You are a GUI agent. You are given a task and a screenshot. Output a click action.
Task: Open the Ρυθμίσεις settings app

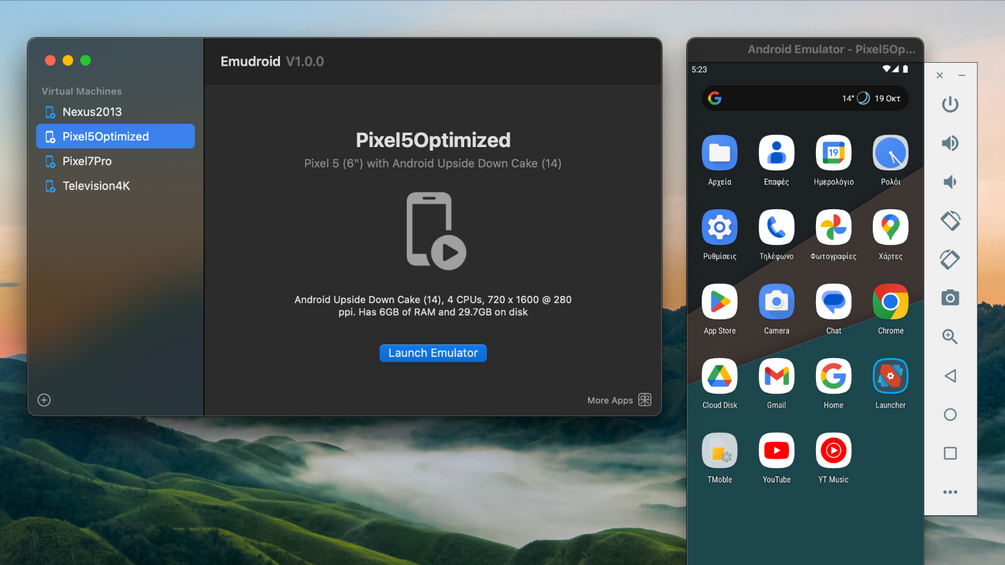pyautogui.click(x=719, y=227)
